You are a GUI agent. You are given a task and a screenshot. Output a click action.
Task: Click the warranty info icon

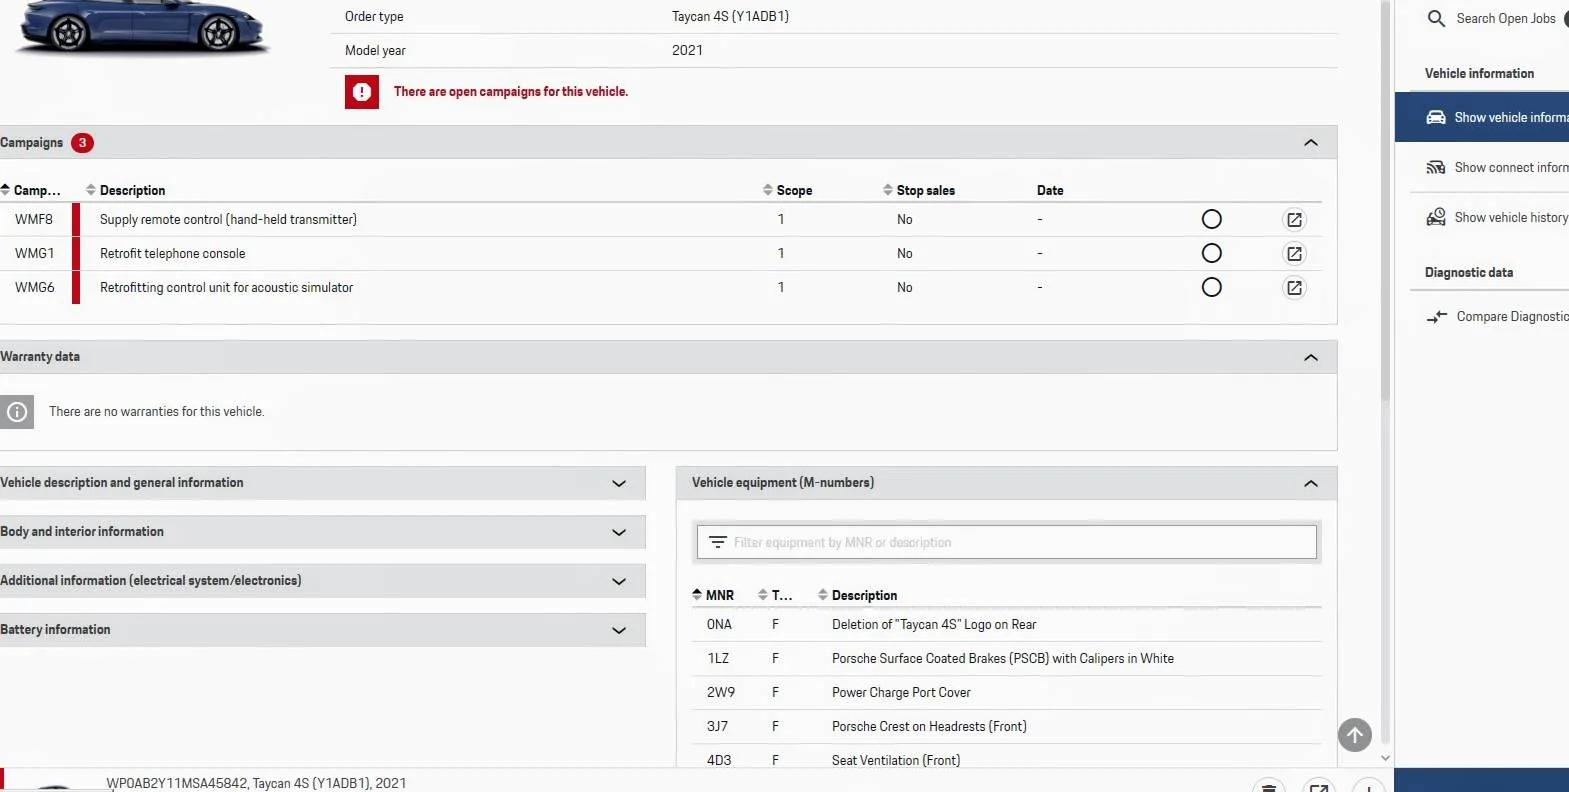pos(17,412)
